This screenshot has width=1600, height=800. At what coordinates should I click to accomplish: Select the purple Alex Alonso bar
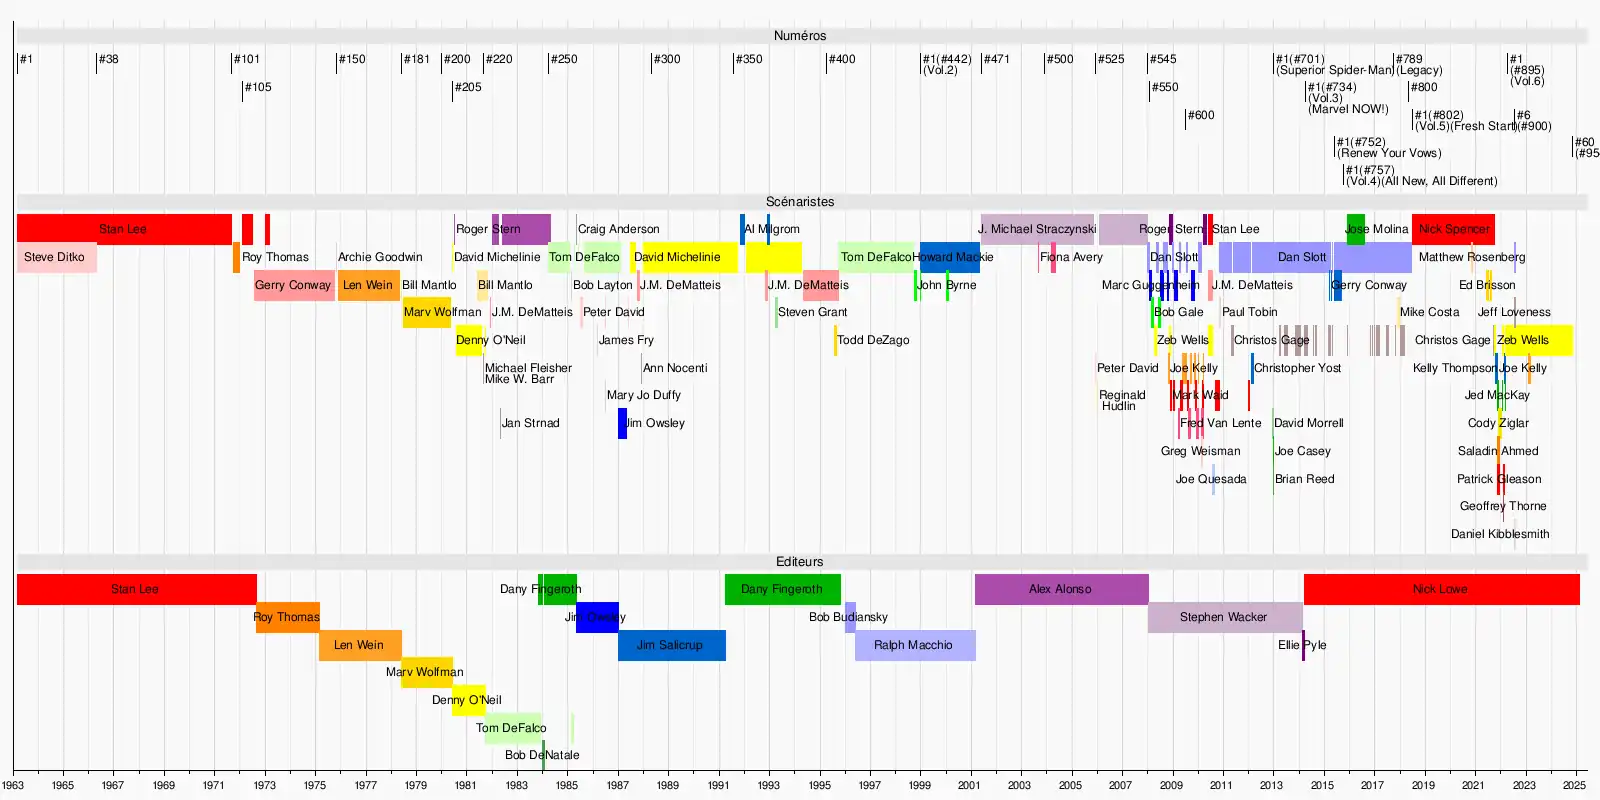pos(1060,589)
